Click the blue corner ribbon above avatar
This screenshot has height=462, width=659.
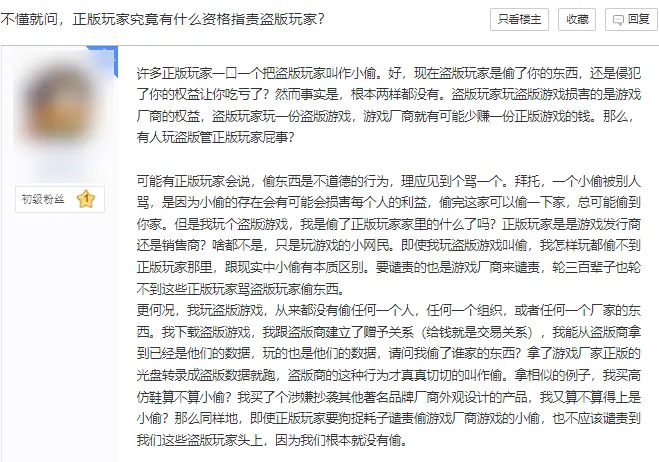click(105, 57)
